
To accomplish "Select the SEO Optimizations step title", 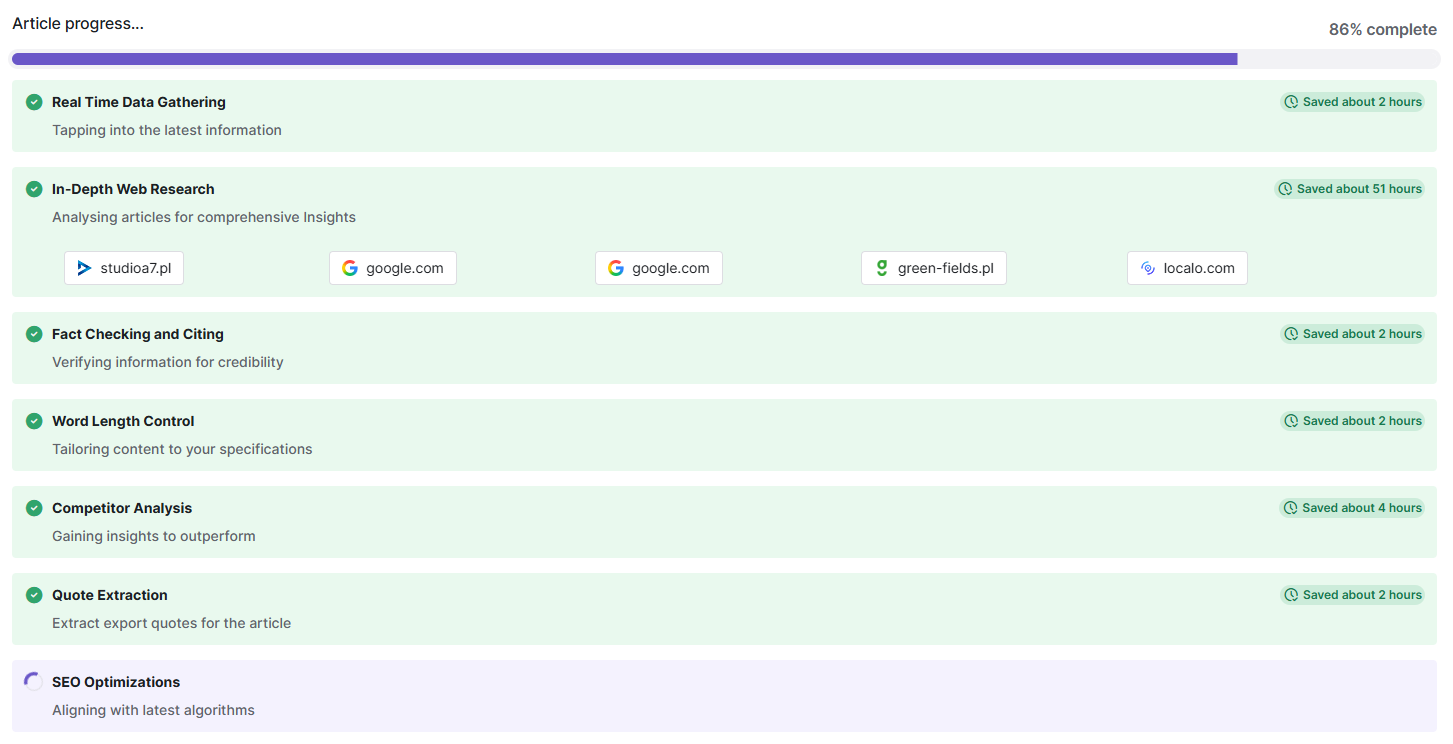I will [x=116, y=682].
